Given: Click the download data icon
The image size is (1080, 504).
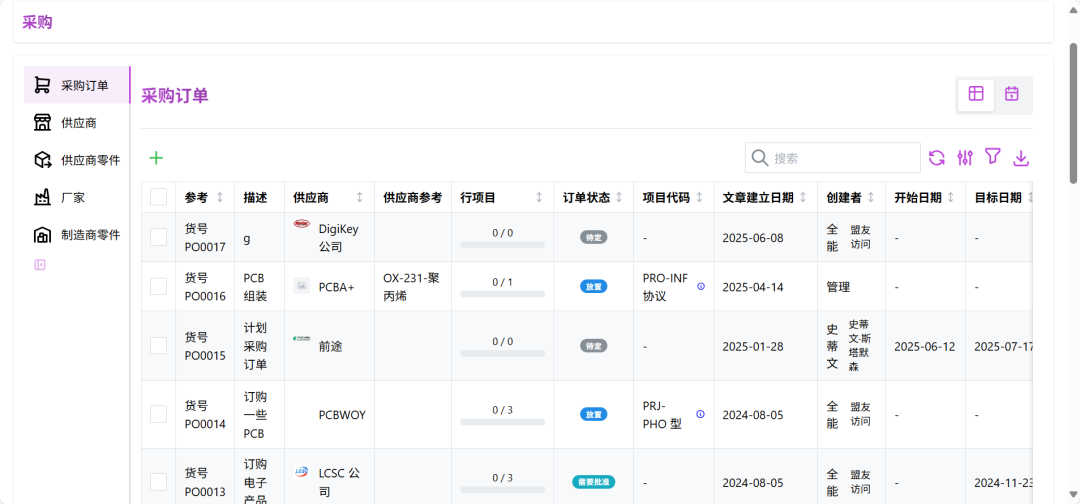Looking at the screenshot, I should [x=1021, y=158].
